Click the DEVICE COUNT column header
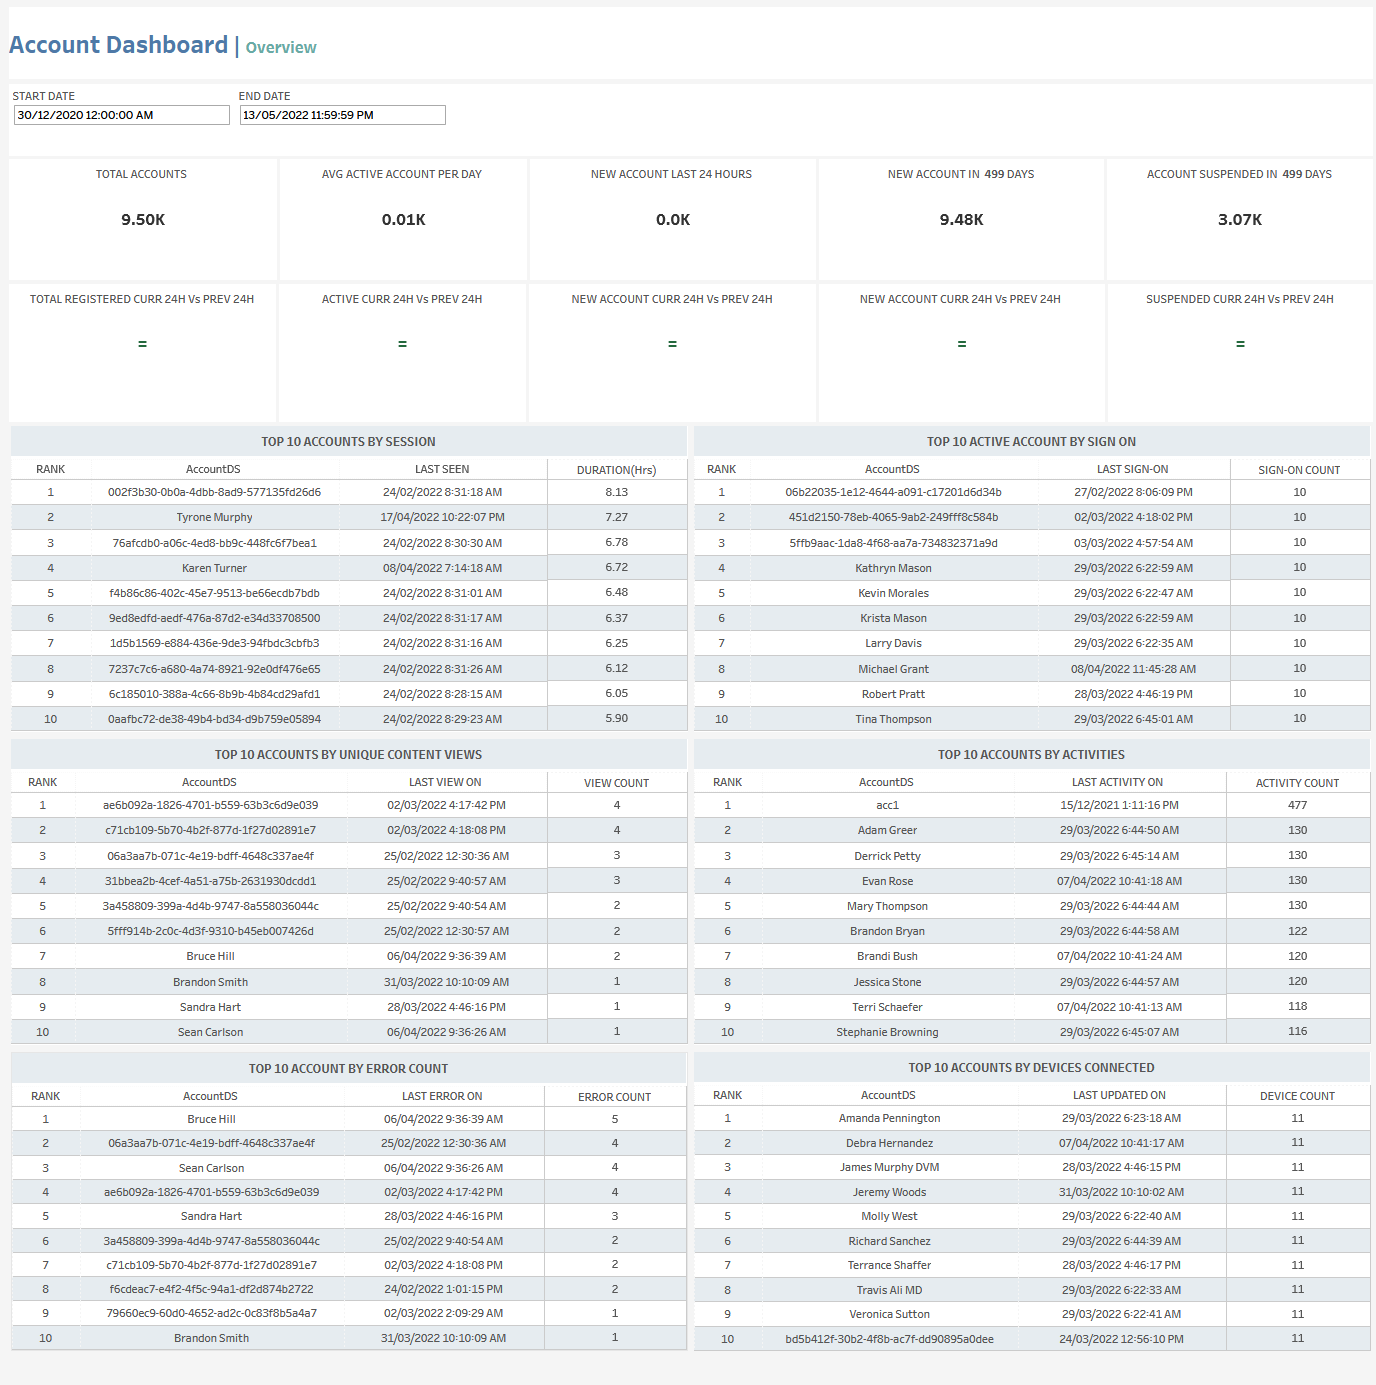 pos(1297,1096)
